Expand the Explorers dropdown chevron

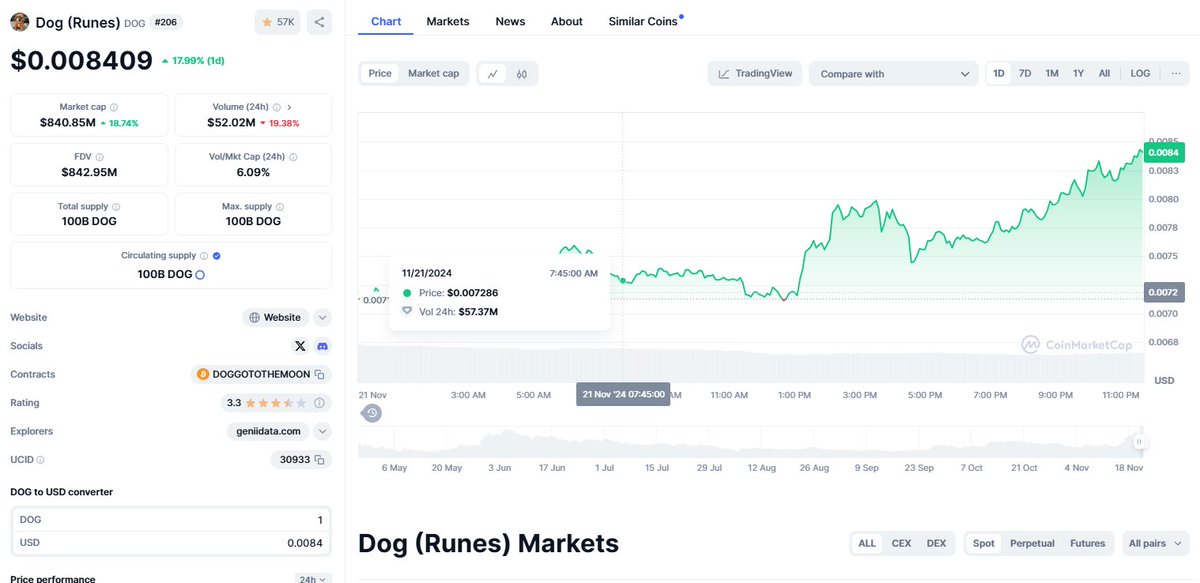click(x=322, y=431)
